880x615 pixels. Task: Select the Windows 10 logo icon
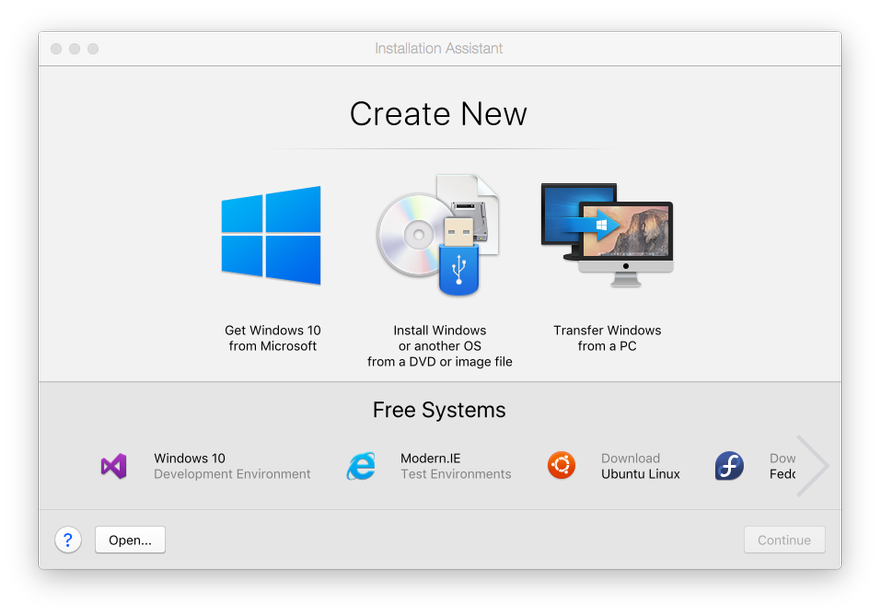tap(271, 235)
